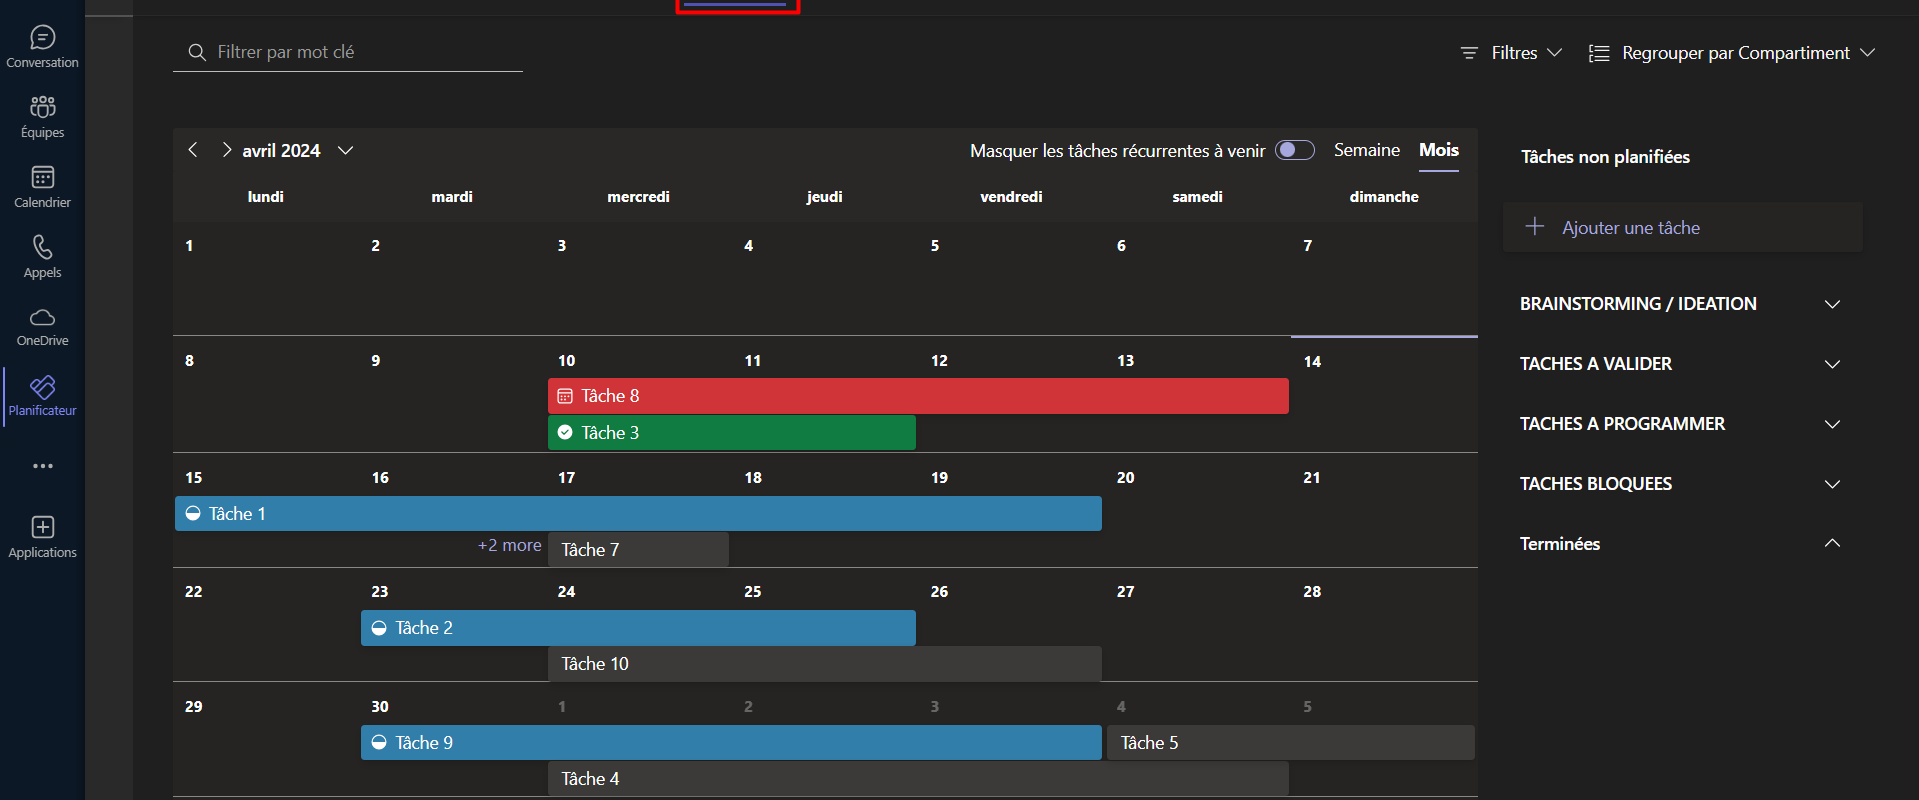Click the green check on Tâche 3
Screen dimensions: 1919x800
pyautogui.click(x=565, y=432)
